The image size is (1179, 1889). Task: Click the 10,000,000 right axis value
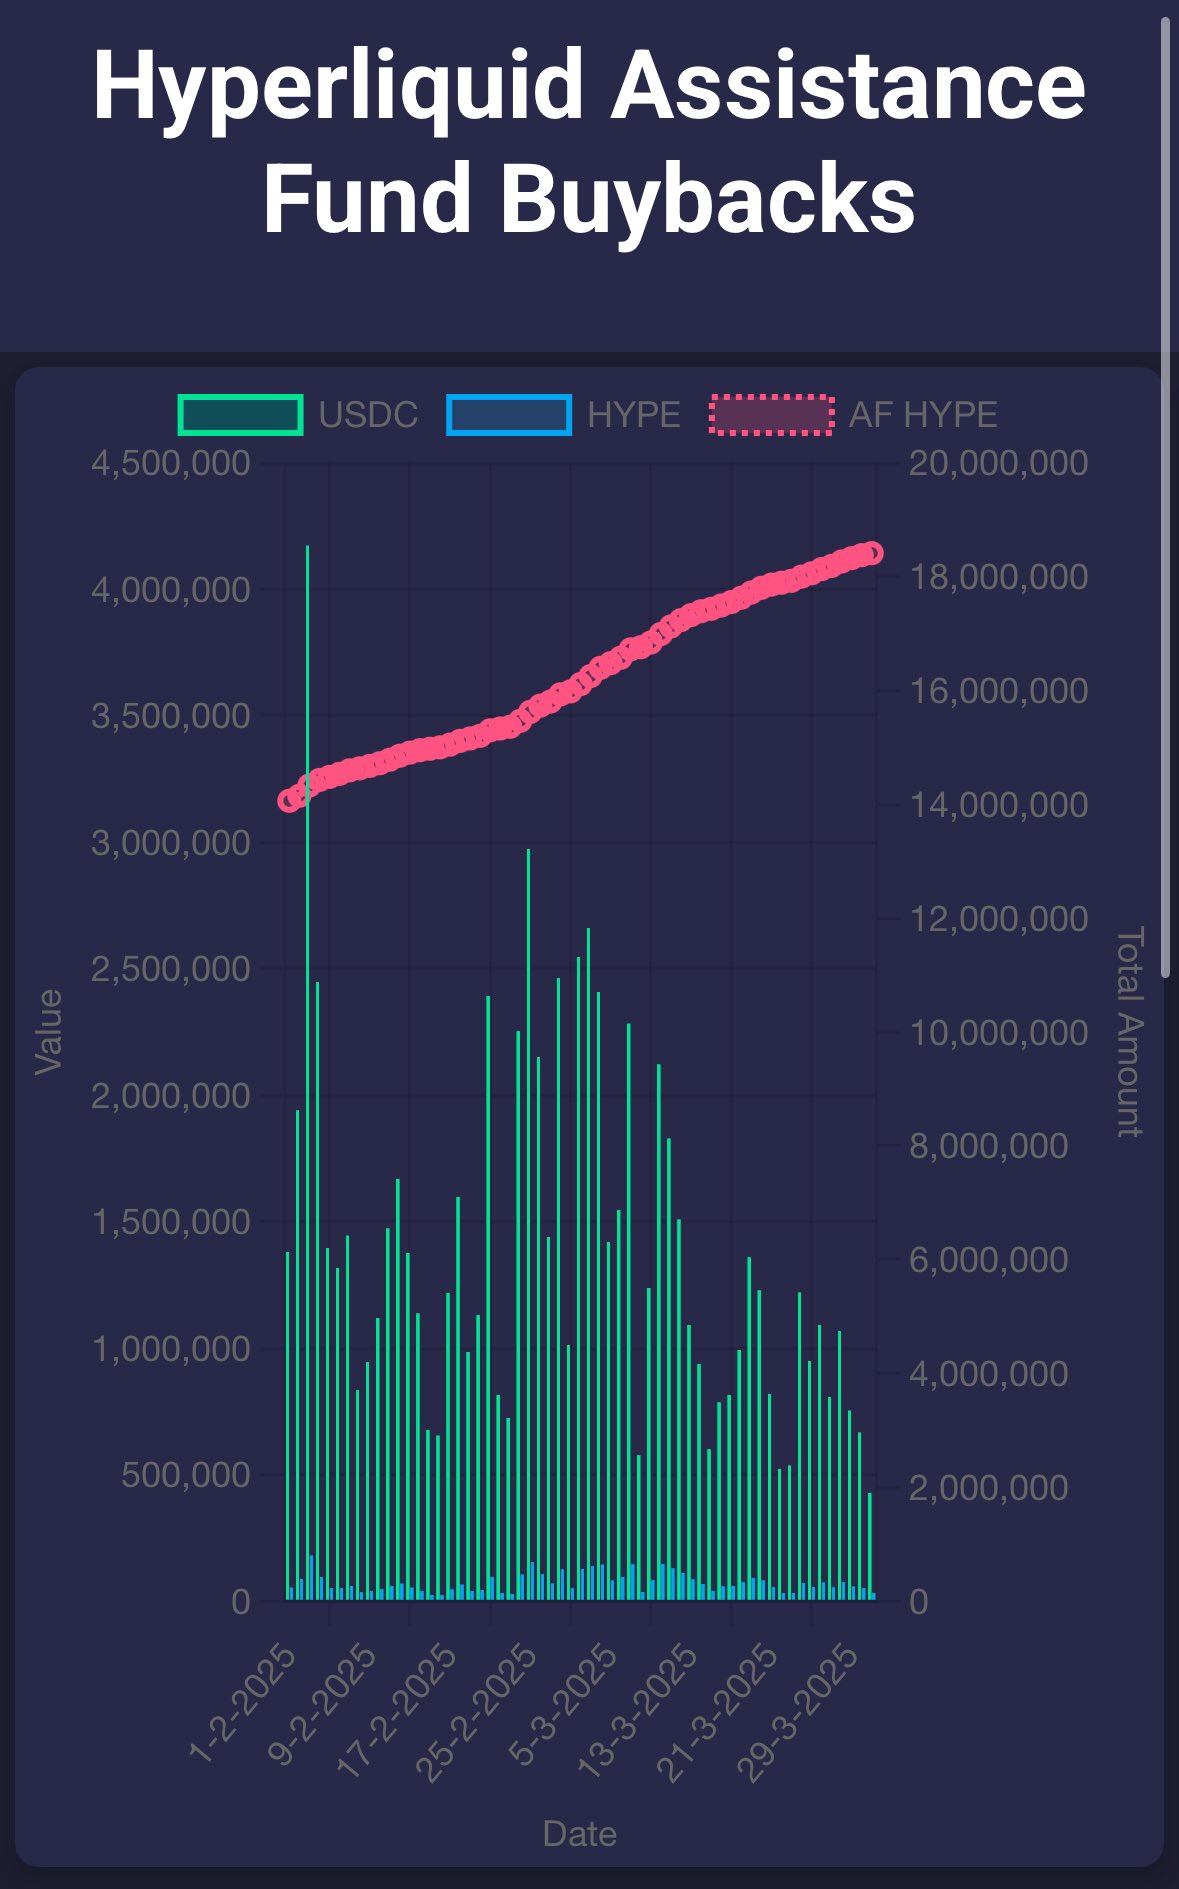998,1033
